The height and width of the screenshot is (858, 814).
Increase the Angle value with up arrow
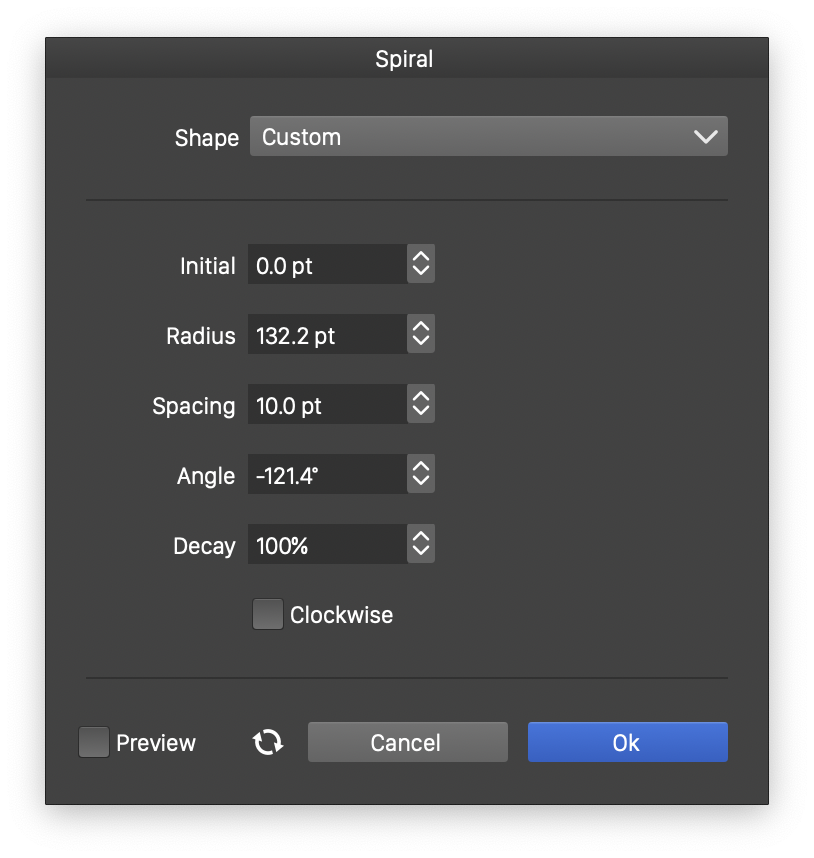click(421, 467)
